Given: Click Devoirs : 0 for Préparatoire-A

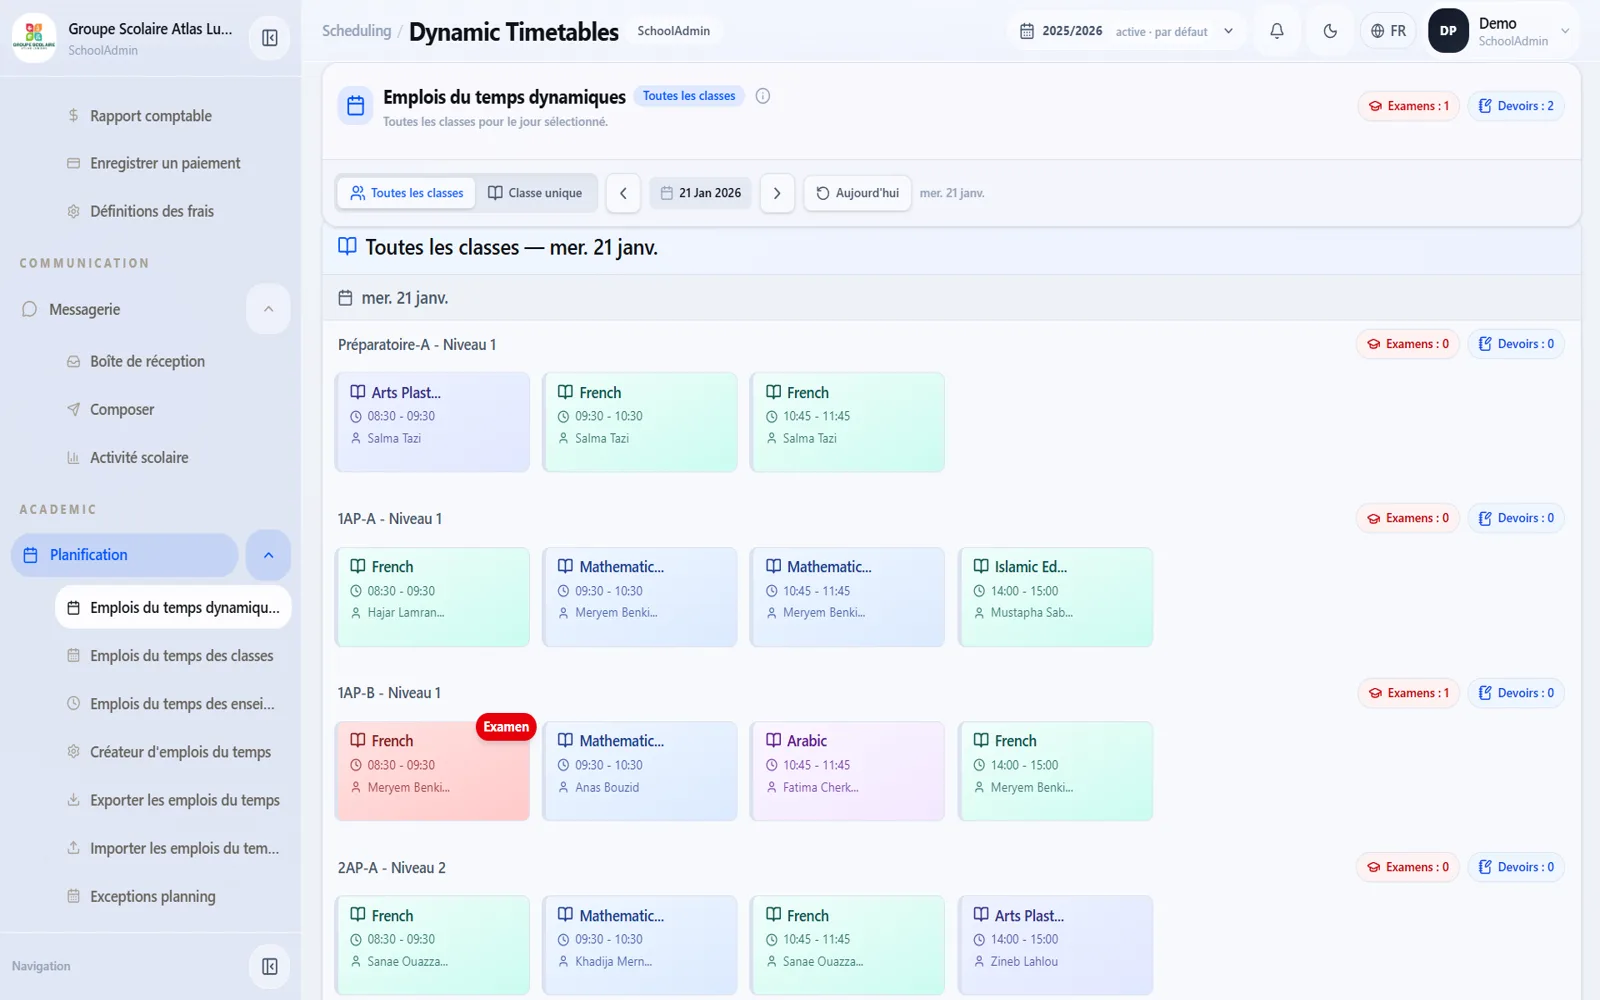Looking at the screenshot, I should pos(1516,344).
